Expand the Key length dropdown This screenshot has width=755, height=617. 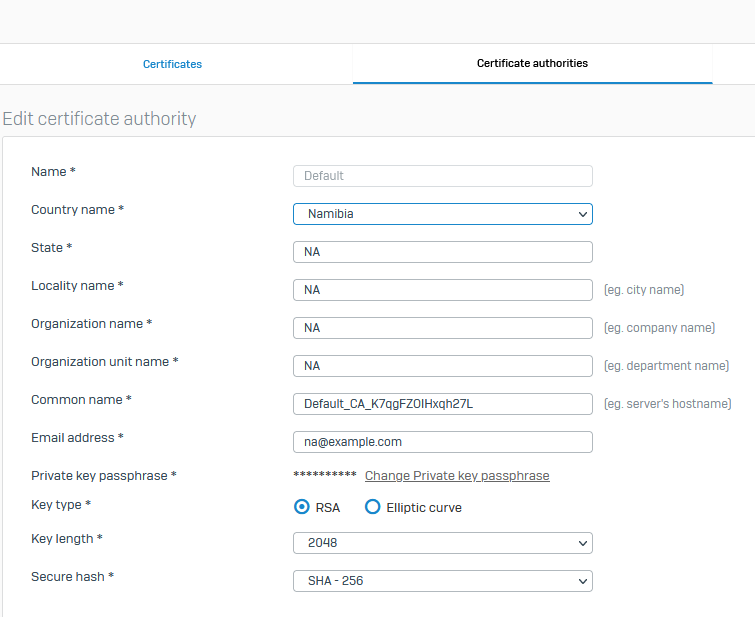[443, 543]
